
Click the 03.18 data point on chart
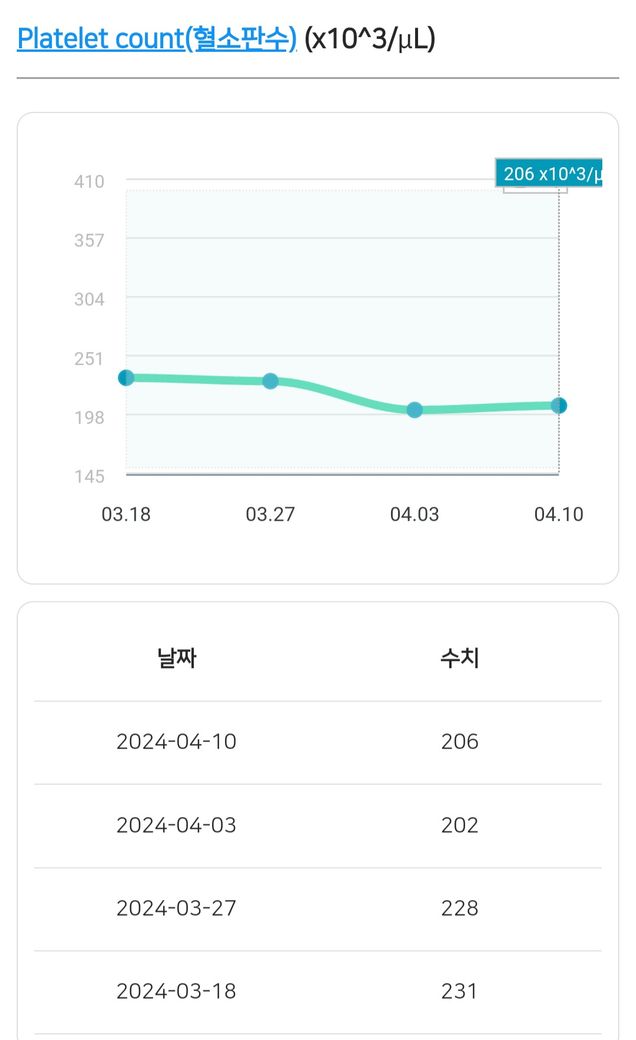coord(126,378)
